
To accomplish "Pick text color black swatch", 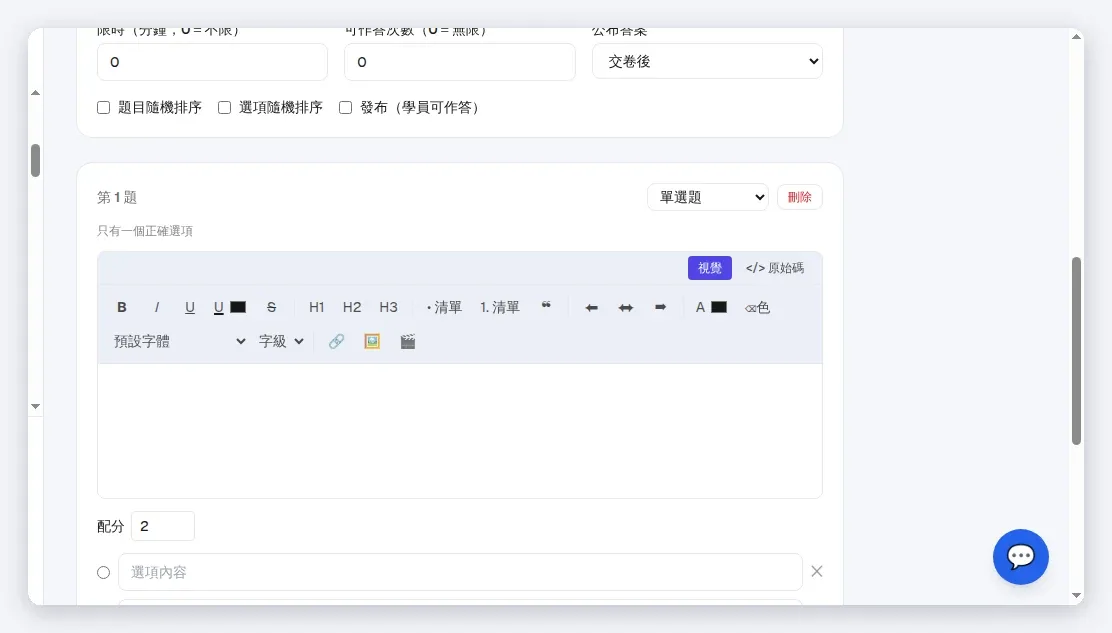I will pos(719,307).
